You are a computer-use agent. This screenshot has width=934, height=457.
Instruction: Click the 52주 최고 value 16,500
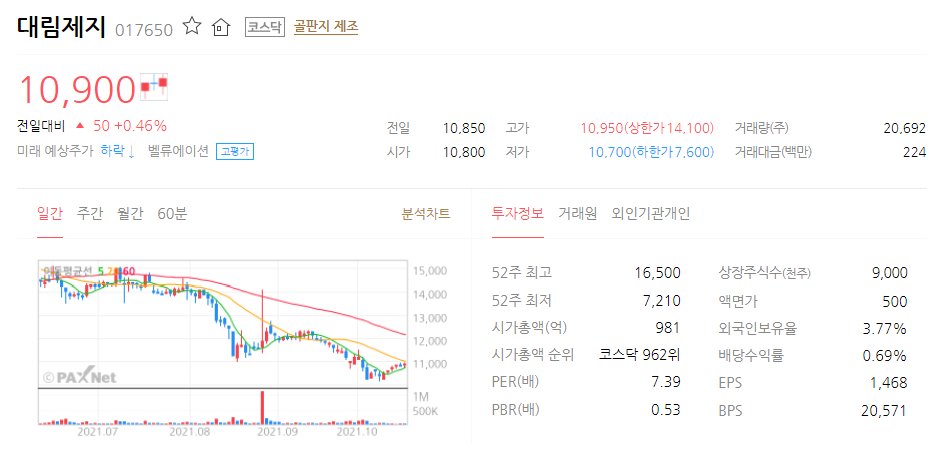(x=658, y=273)
